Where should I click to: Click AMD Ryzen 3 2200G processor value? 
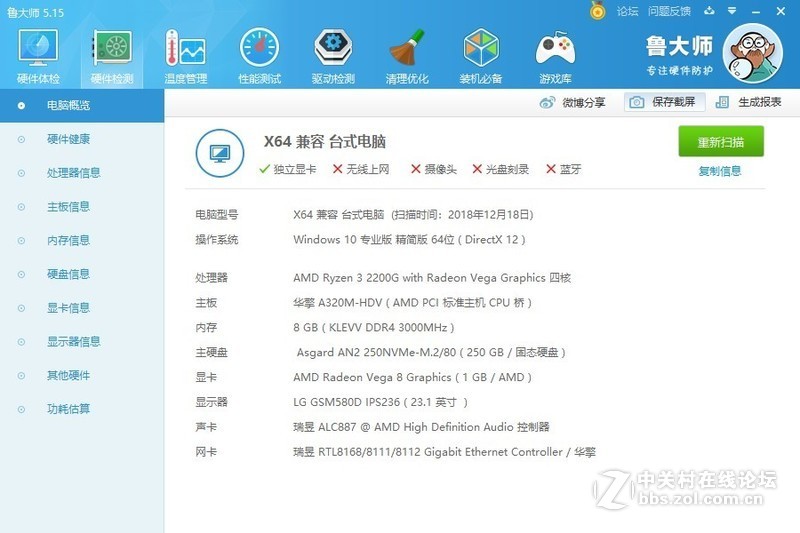(x=432, y=277)
